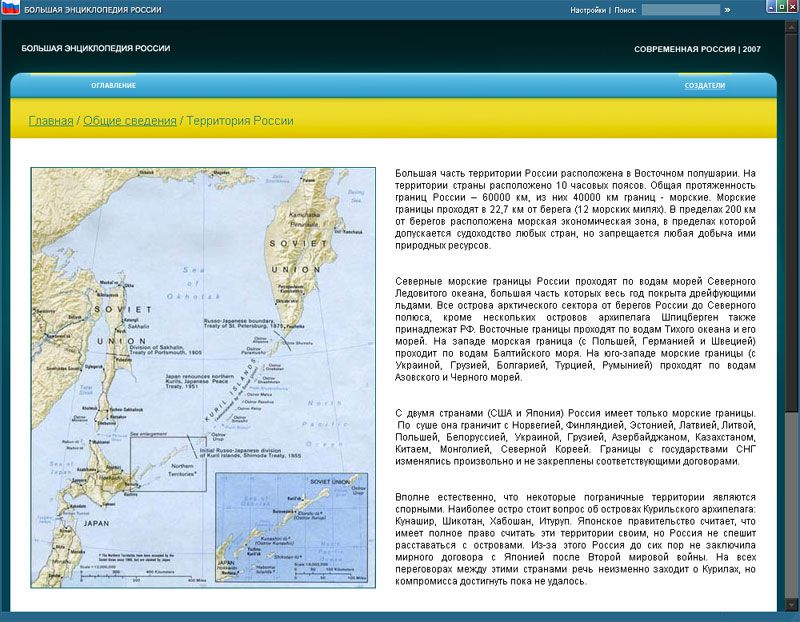Click the Территория России breadcrumb text
Screen dimensions: 800x622
[x=240, y=121]
